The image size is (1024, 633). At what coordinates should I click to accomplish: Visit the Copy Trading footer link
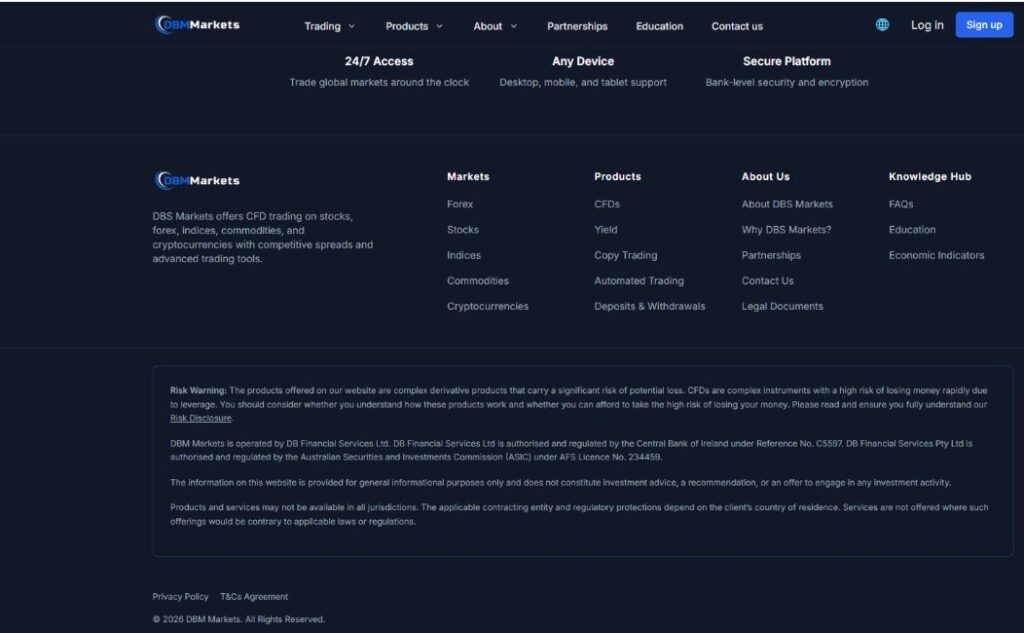pyautogui.click(x=625, y=255)
